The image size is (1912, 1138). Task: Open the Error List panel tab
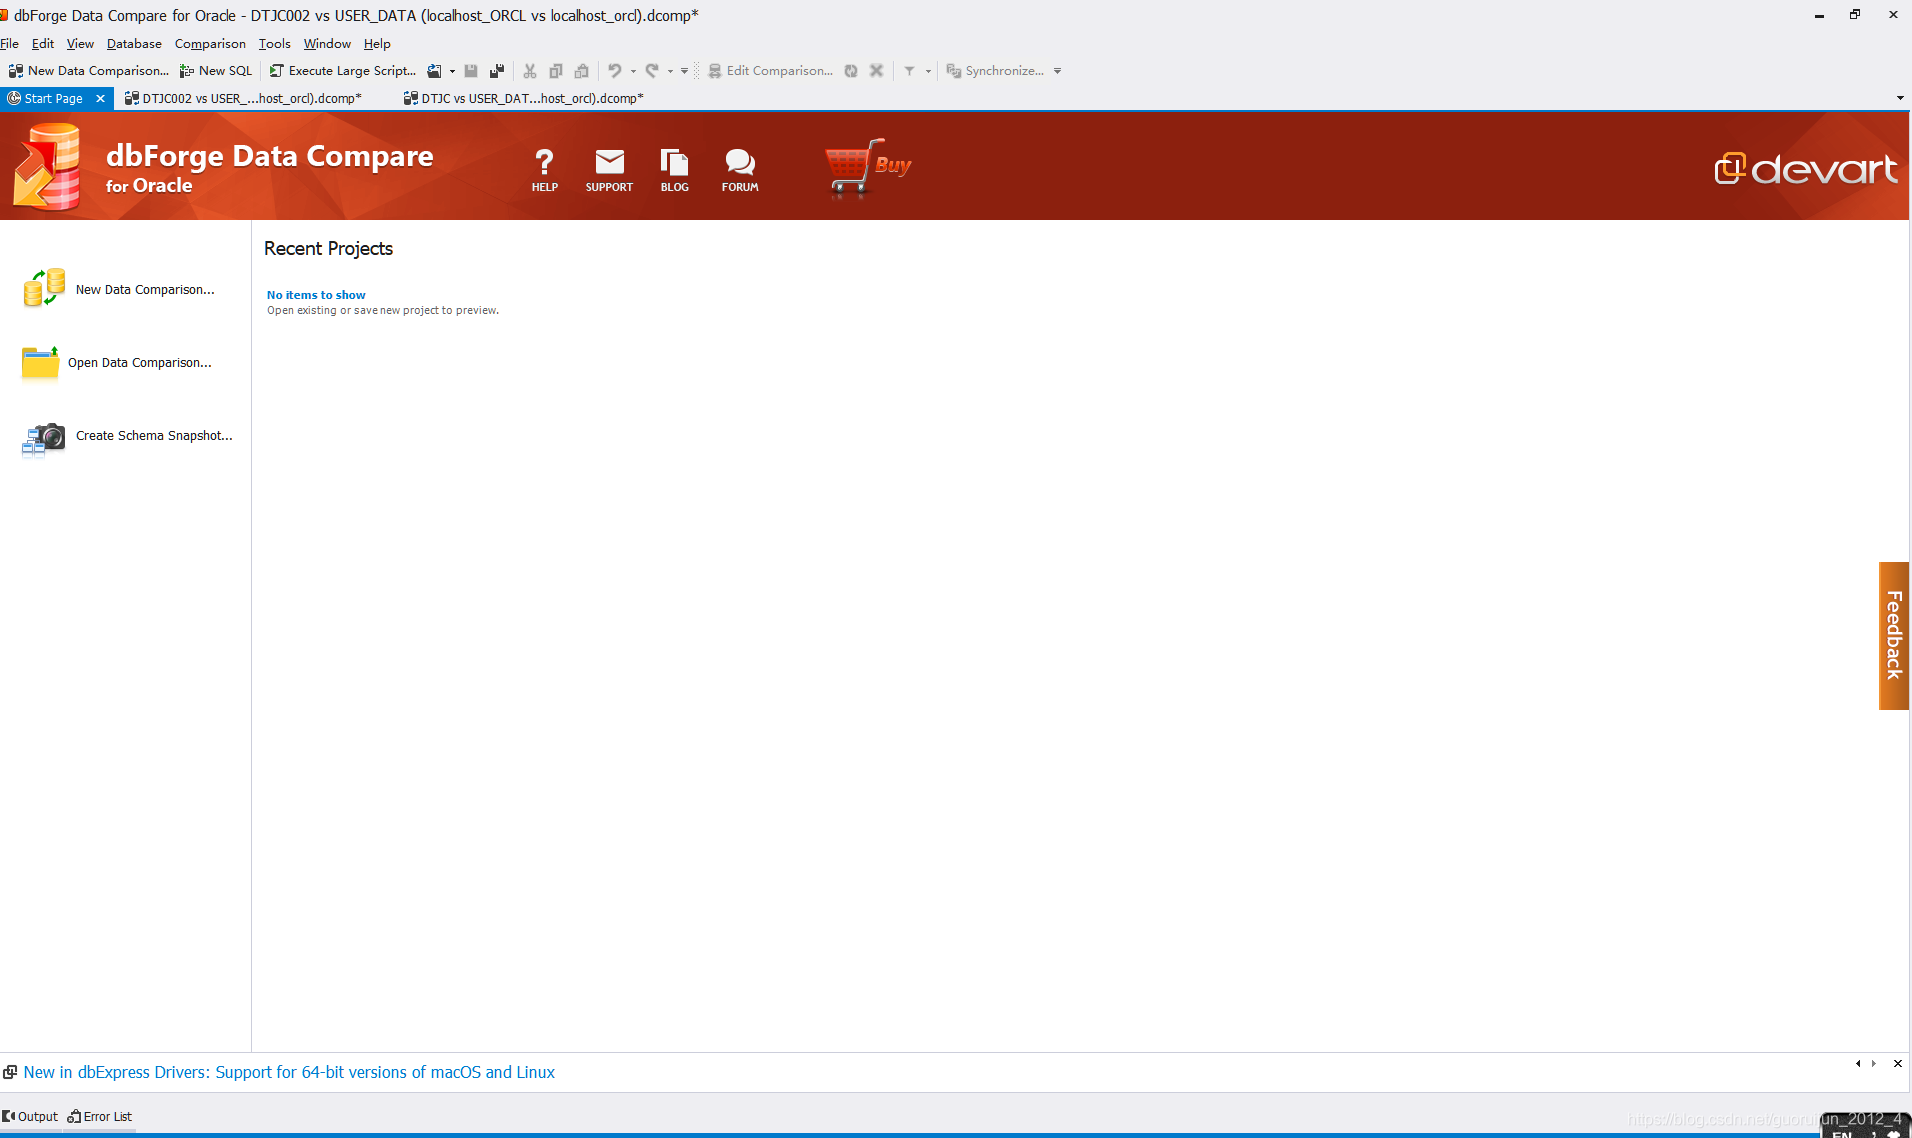[100, 1117]
